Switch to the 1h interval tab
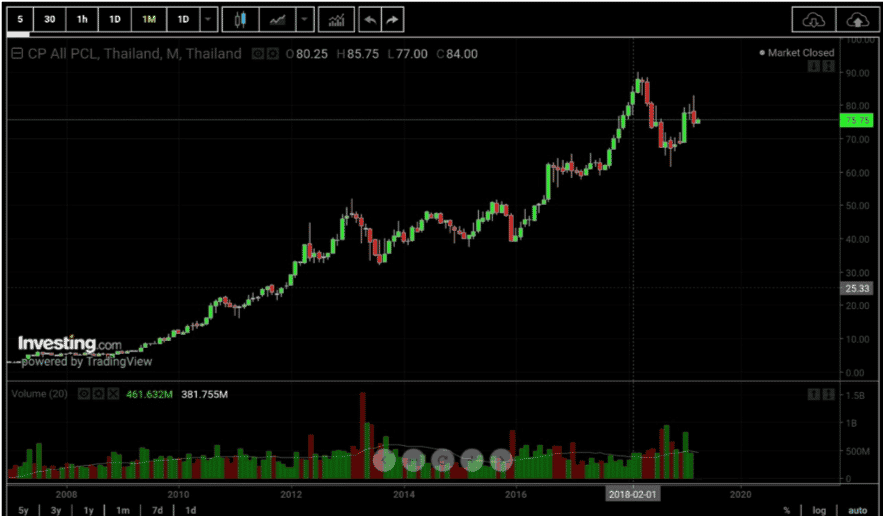The width and height of the screenshot is (883, 516). [x=82, y=20]
